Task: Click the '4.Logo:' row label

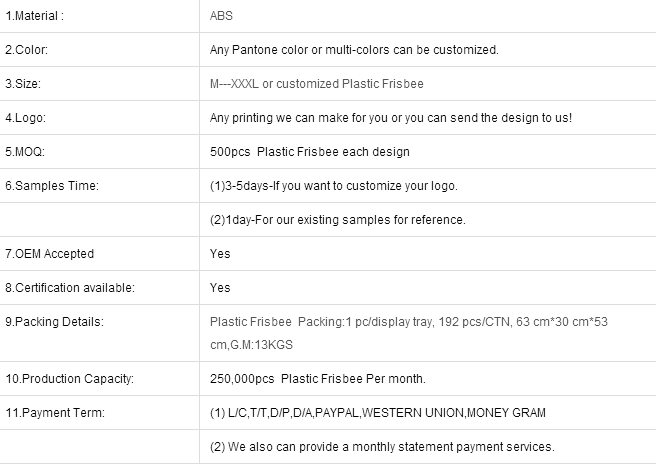Action: coord(26,118)
